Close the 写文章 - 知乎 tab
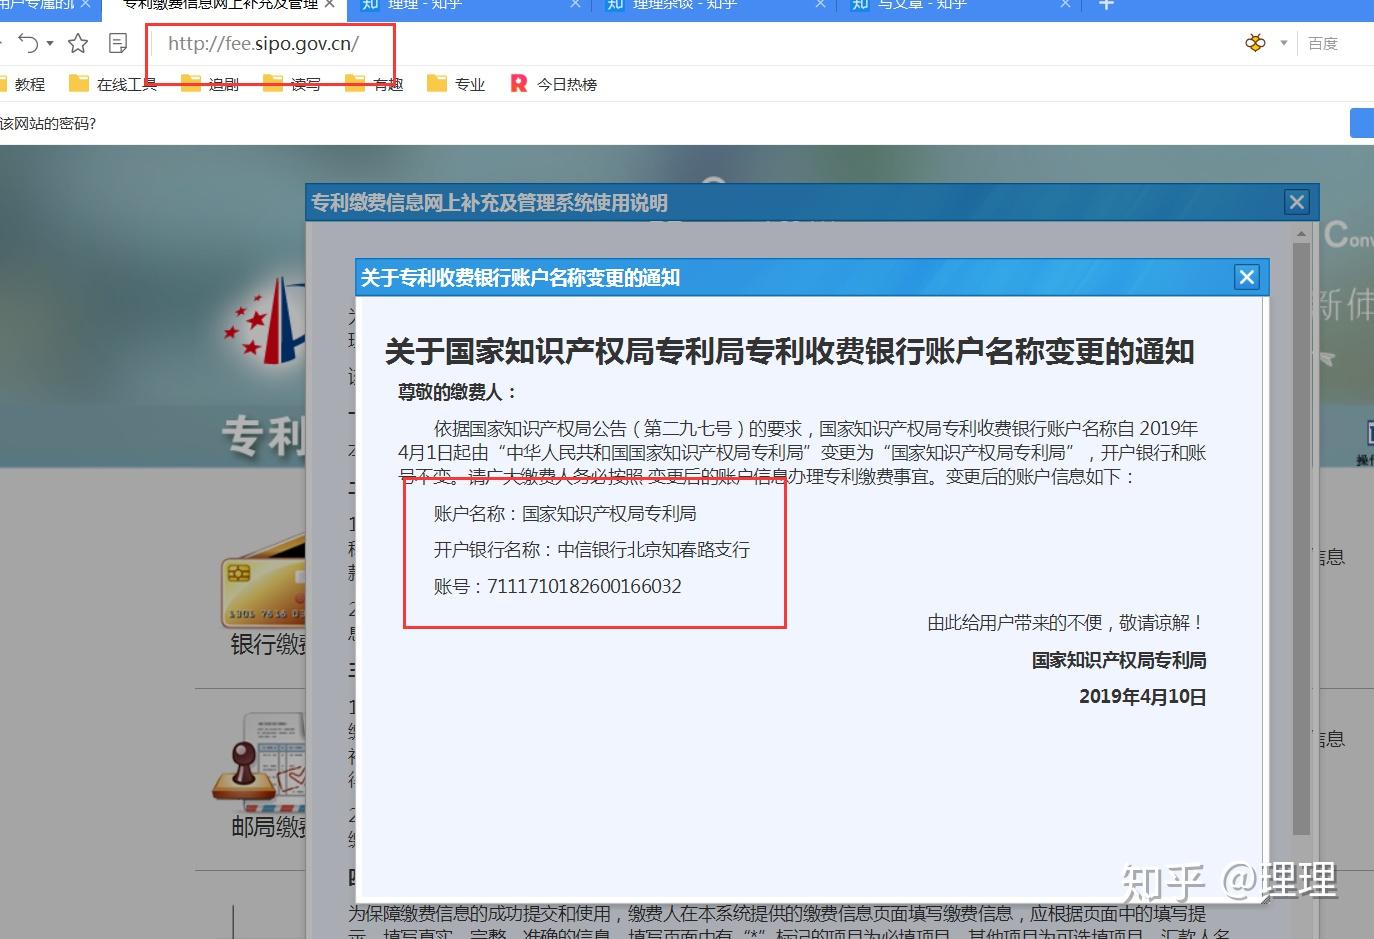The height and width of the screenshot is (939, 1374). coord(1065,4)
